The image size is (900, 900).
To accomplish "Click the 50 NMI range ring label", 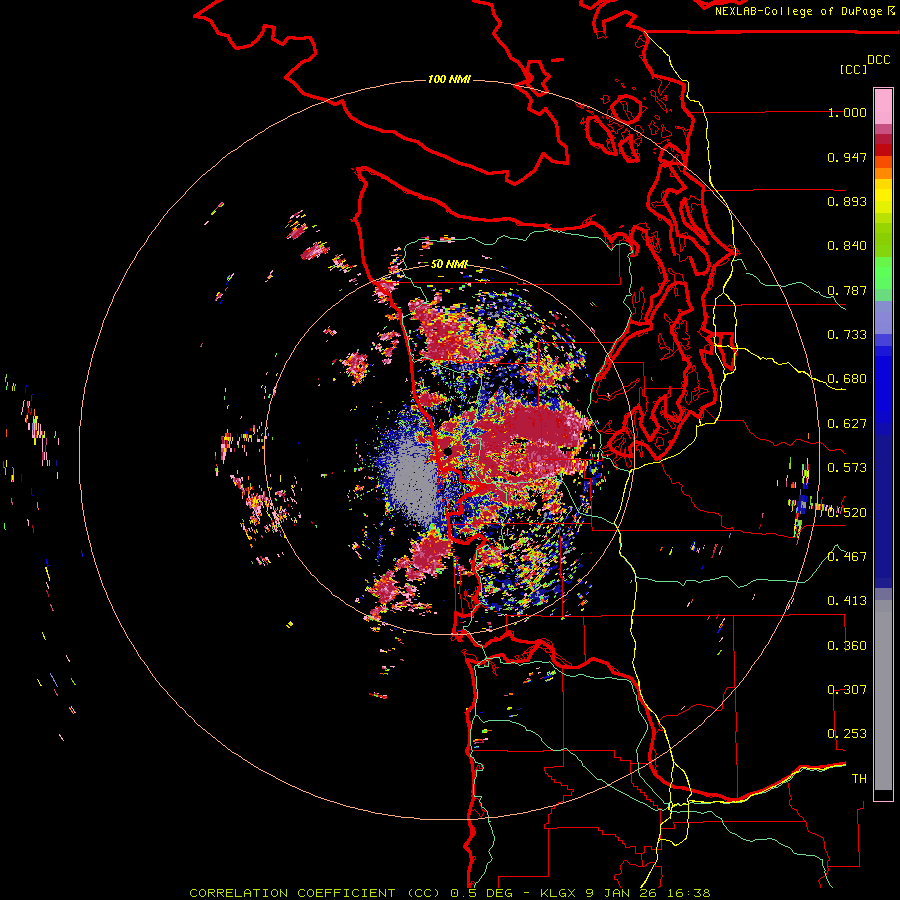I will tap(449, 264).
